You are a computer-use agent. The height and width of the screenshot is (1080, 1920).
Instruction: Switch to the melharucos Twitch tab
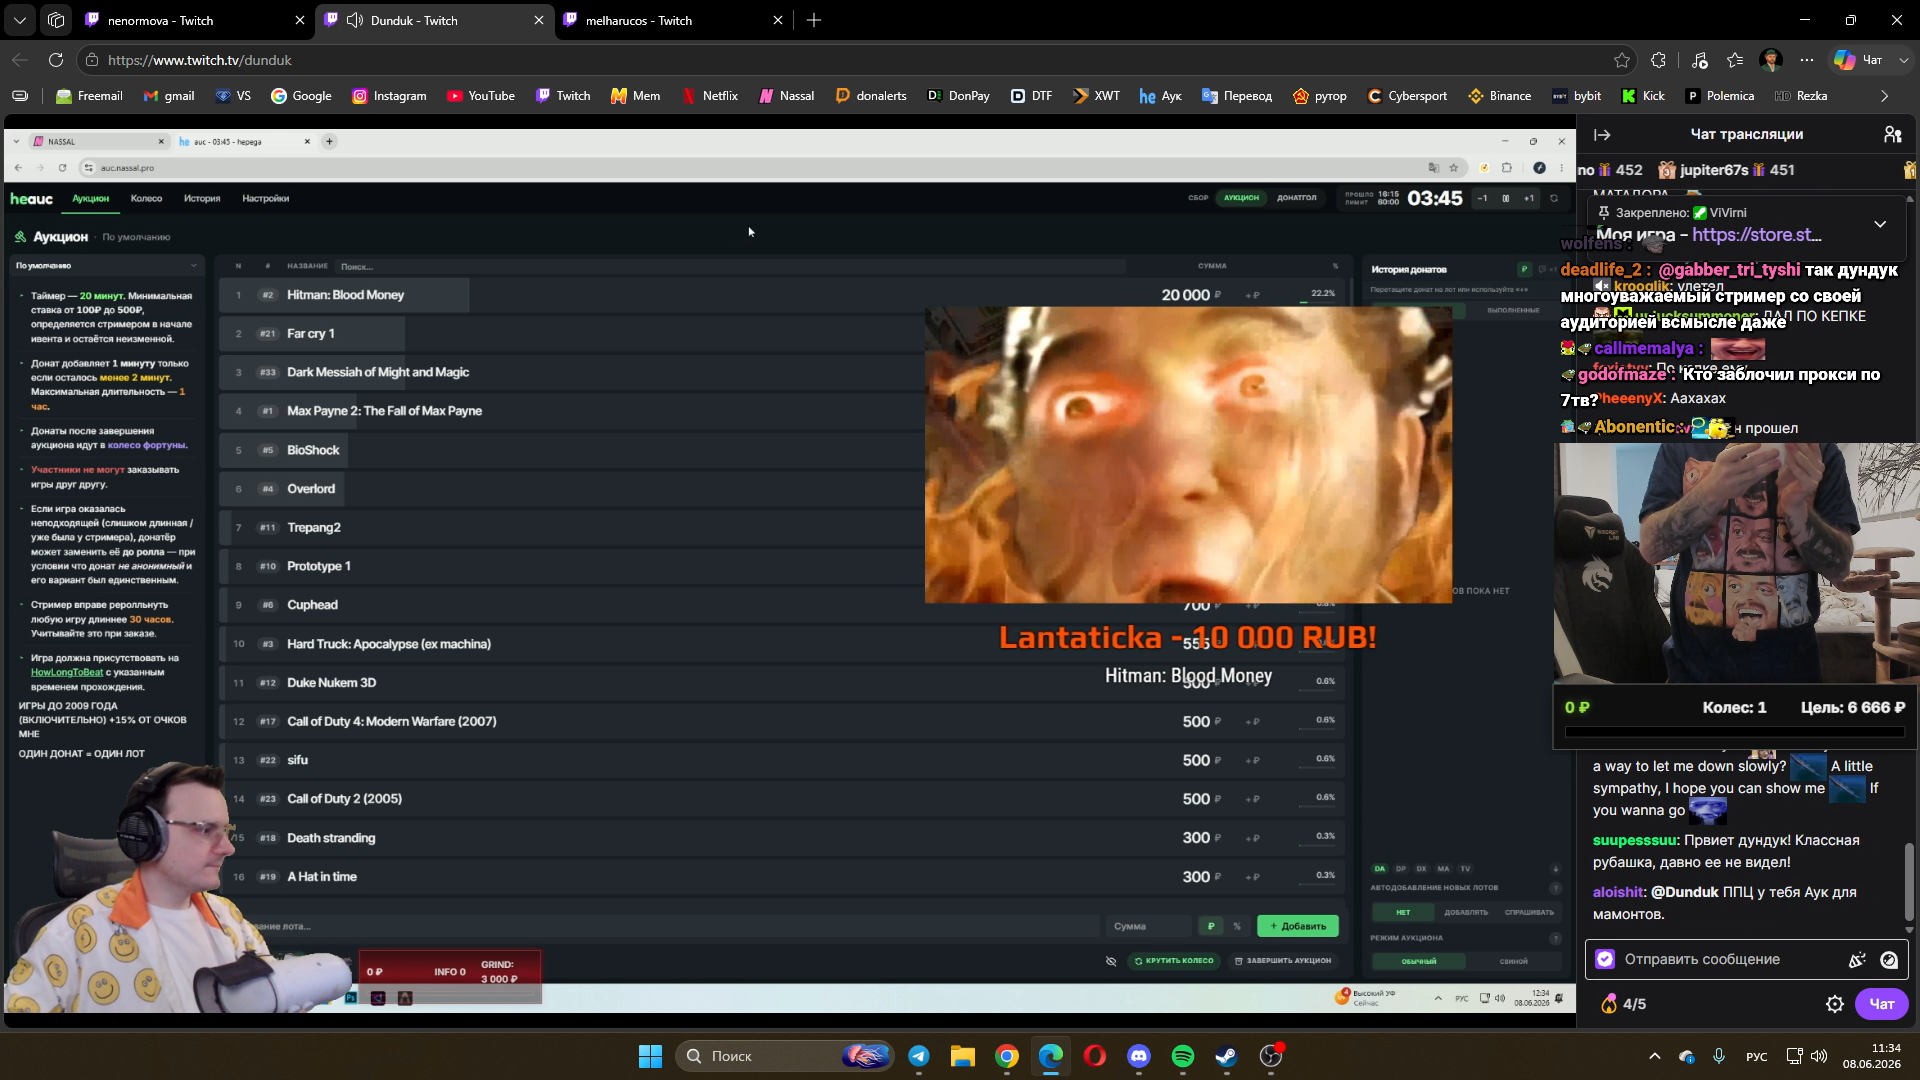point(673,20)
